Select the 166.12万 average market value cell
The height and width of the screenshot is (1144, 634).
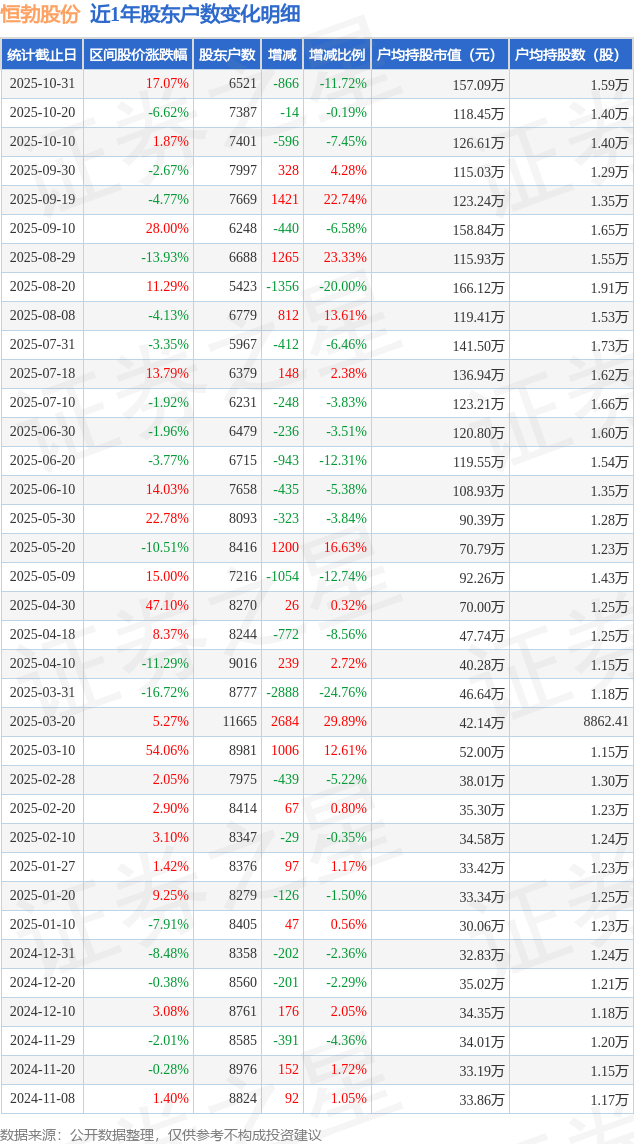[x=478, y=287]
